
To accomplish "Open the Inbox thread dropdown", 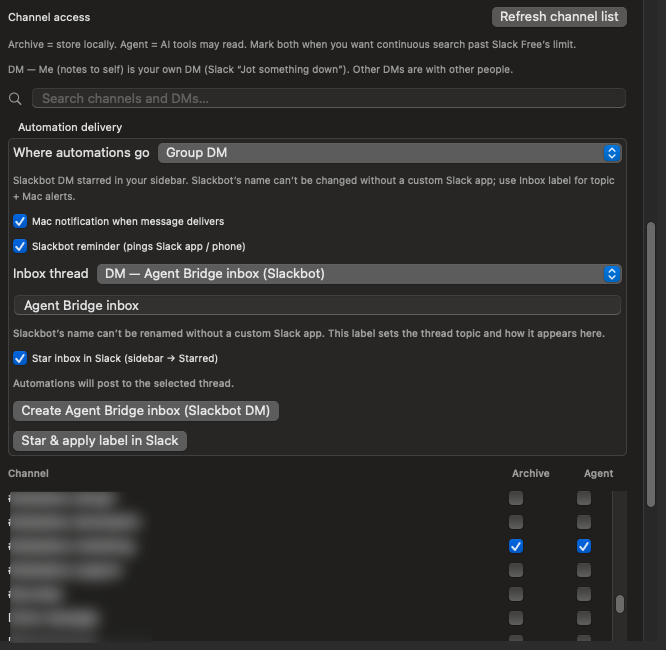I will (x=359, y=274).
